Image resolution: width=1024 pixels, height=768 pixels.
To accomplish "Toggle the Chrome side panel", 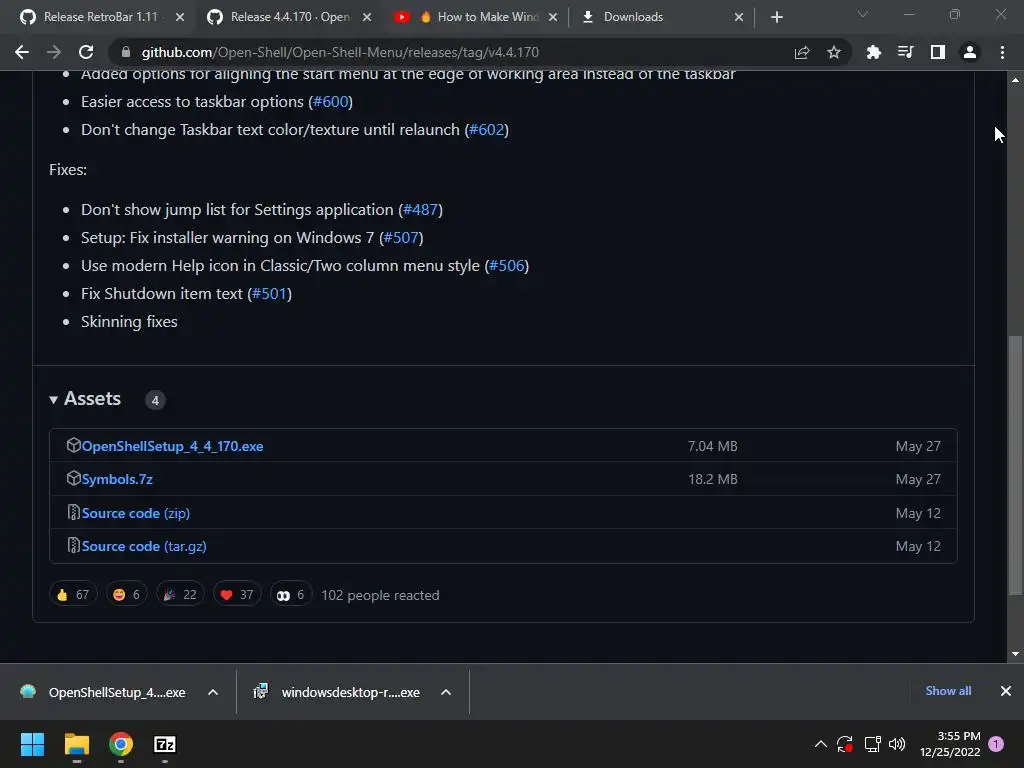I will [938, 52].
